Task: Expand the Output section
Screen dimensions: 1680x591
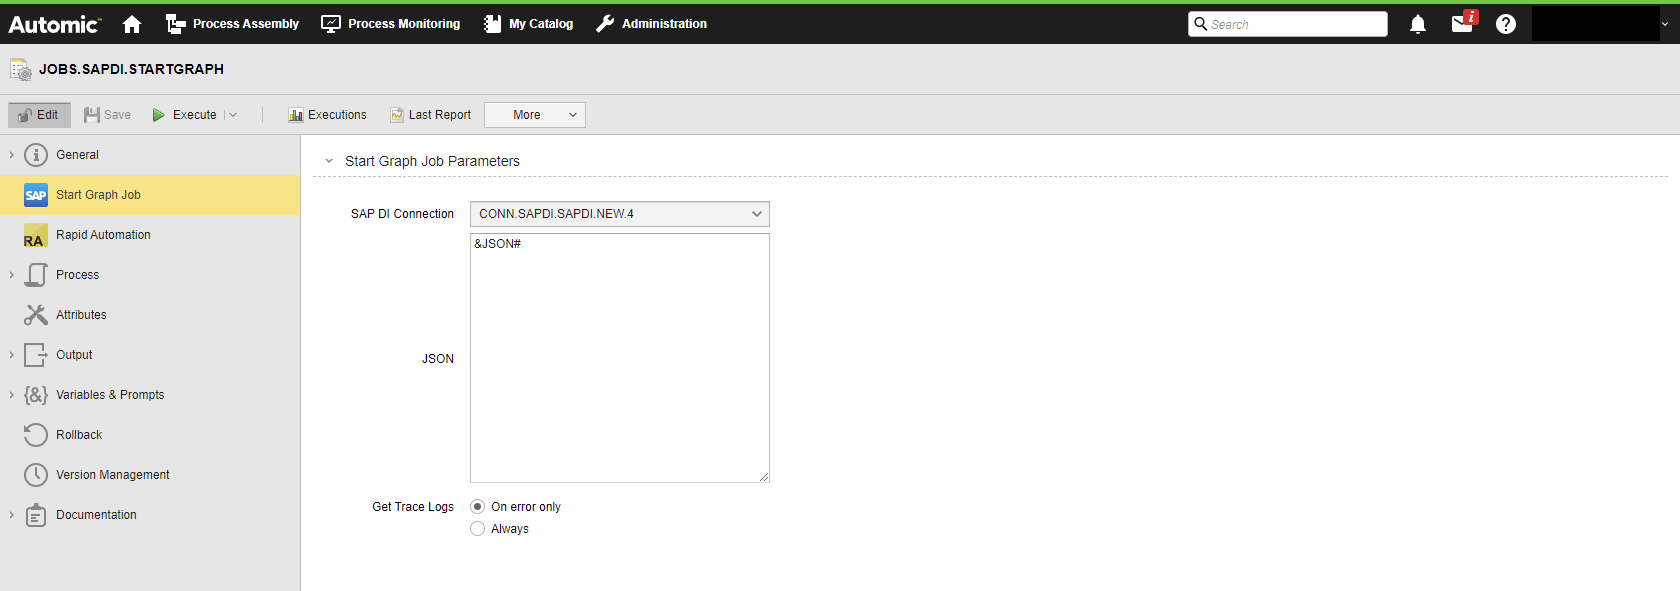Action: [x=11, y=355]
